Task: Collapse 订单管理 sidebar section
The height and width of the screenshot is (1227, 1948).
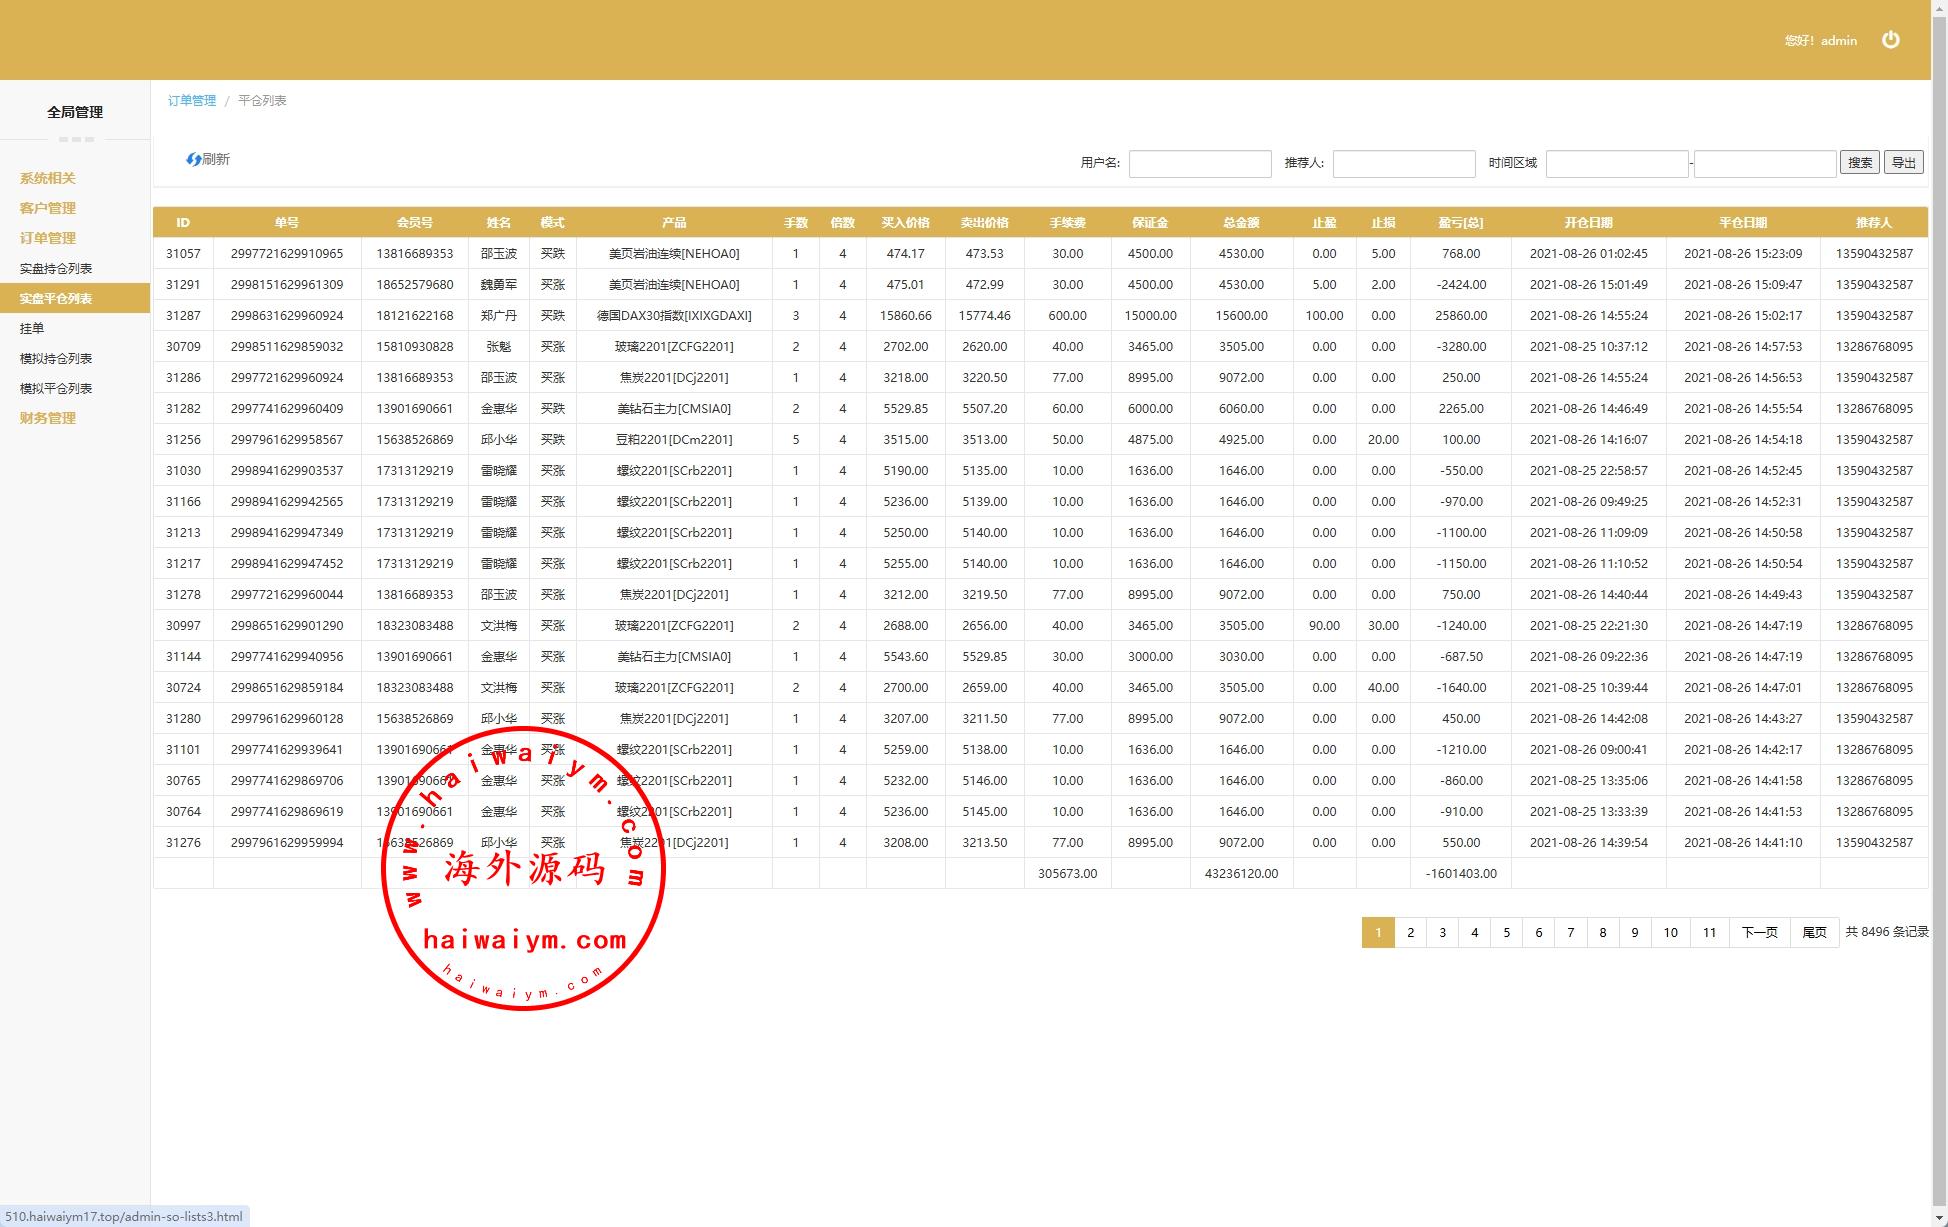Action: point(47,238)
